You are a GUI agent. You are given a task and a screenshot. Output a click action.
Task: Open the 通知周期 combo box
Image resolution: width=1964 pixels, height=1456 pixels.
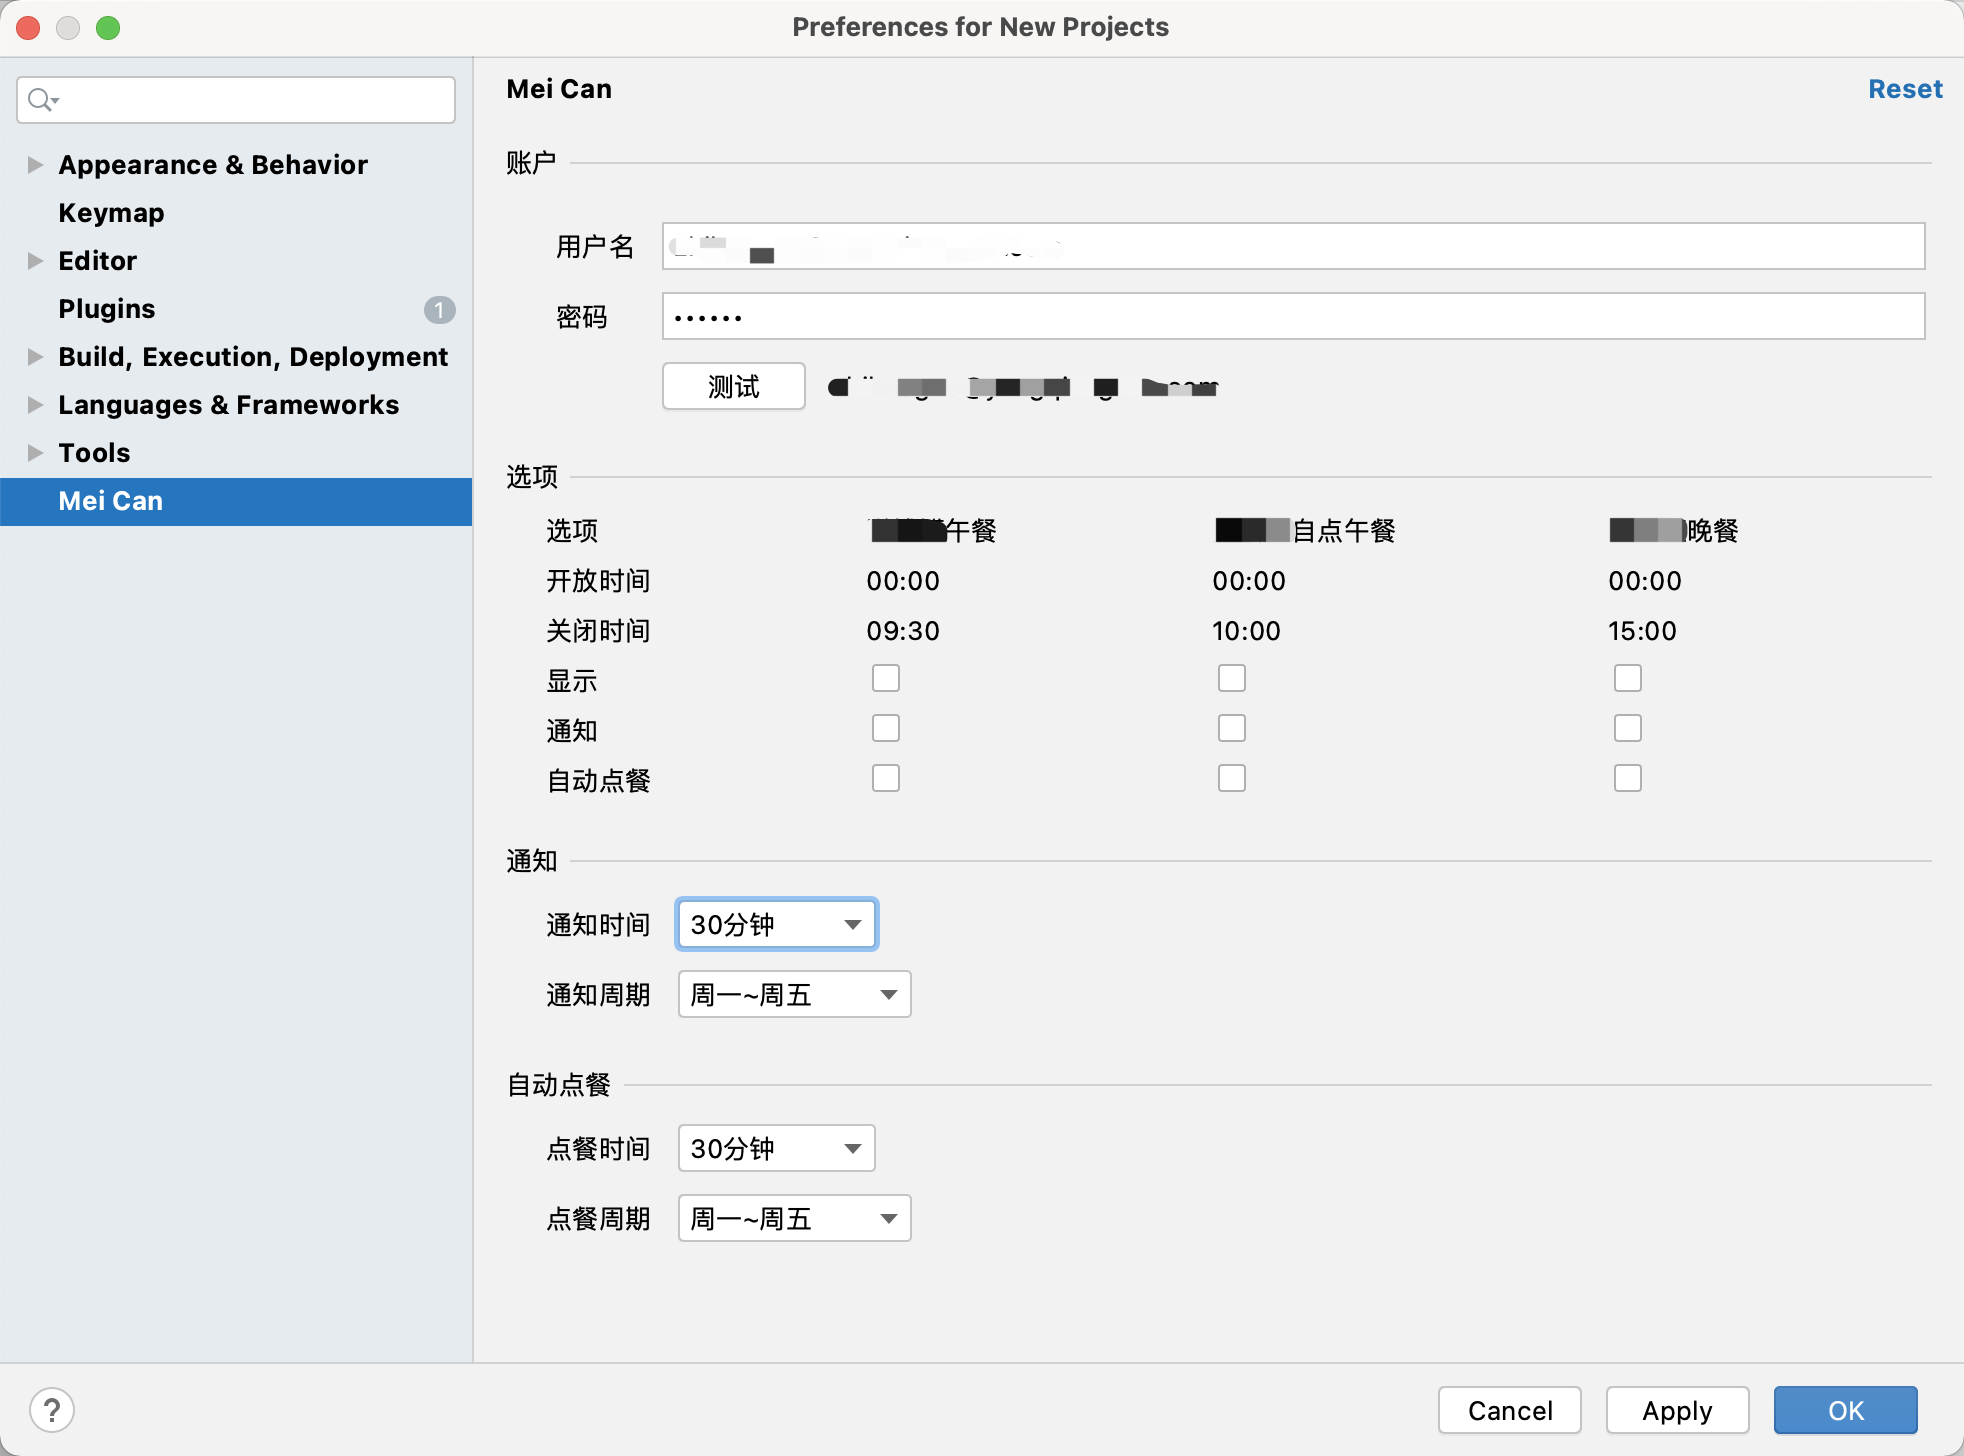(794, 995)
